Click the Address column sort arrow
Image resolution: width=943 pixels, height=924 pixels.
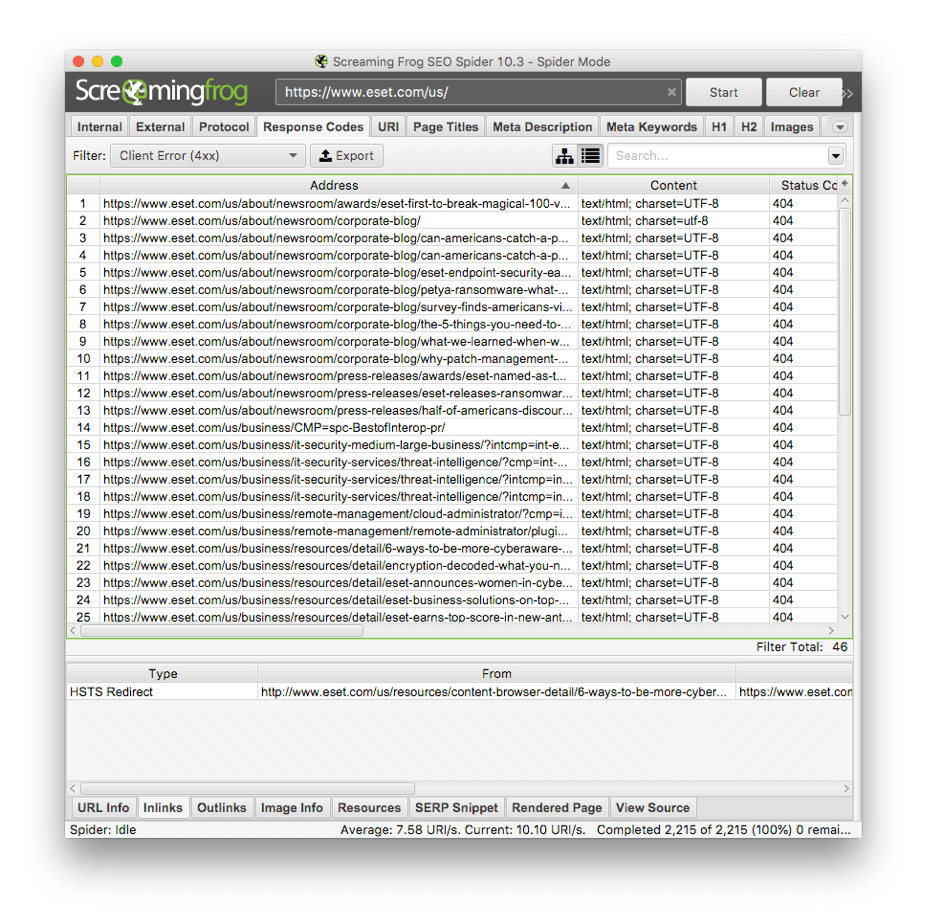(x=565, y=185)
